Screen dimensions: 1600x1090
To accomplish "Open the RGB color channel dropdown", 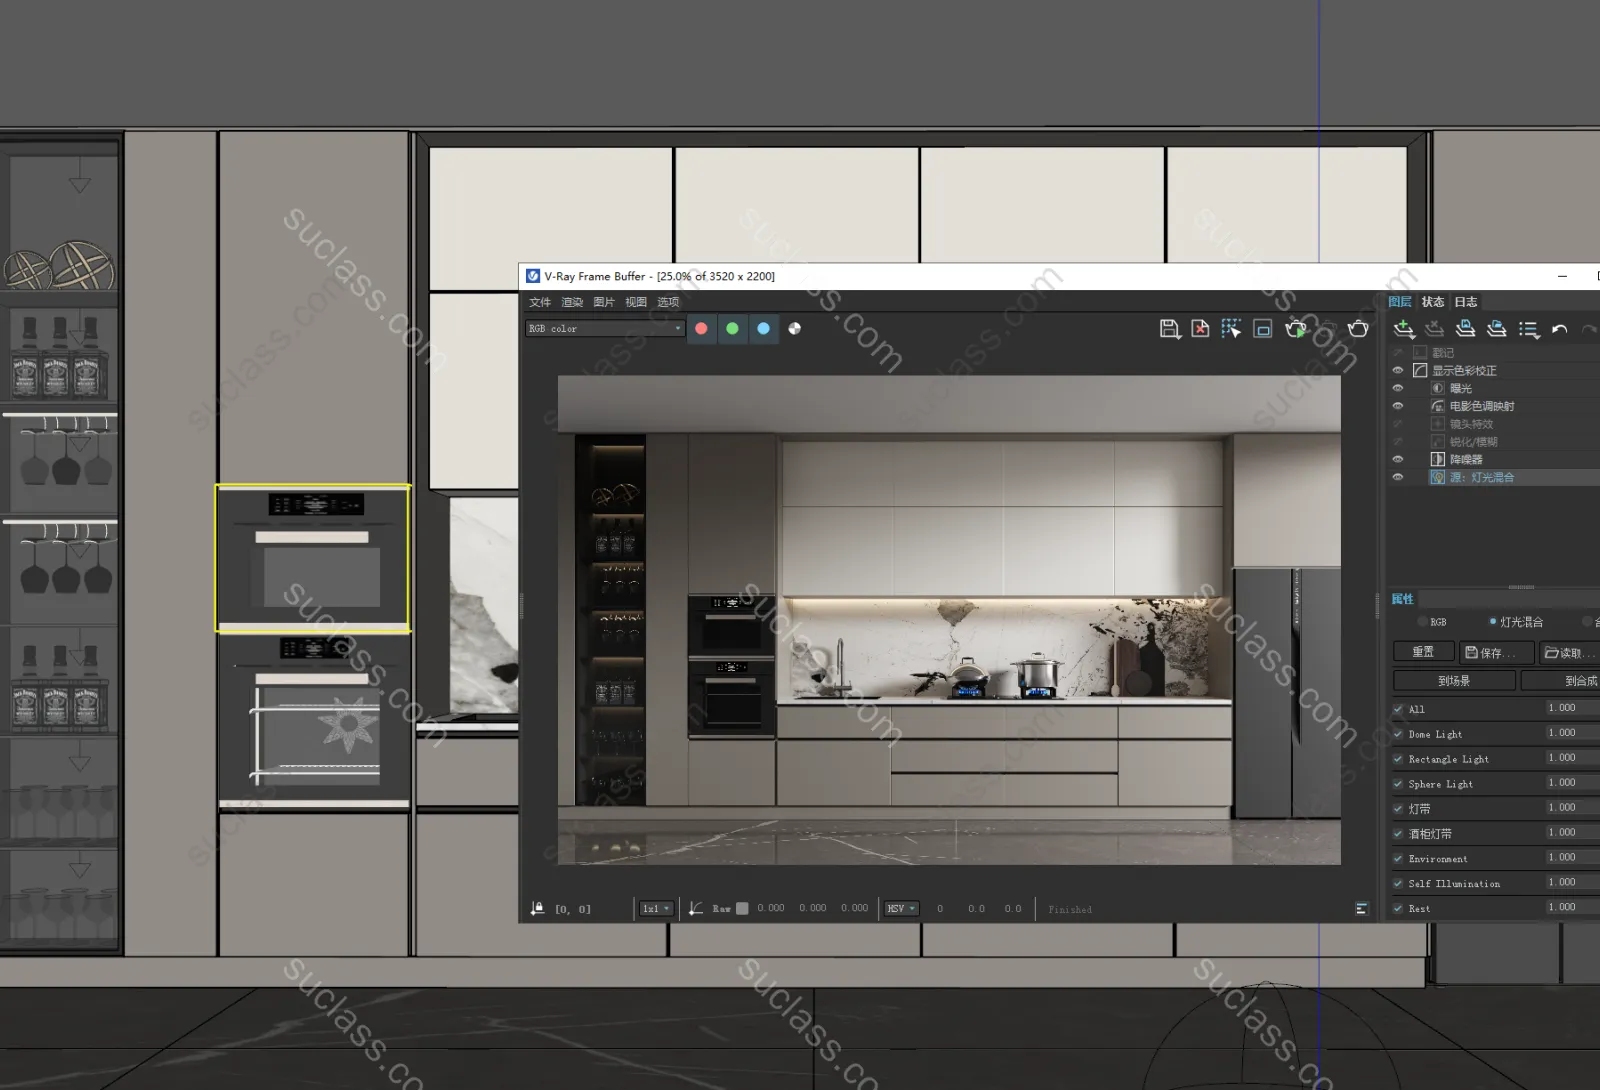I will (605, 328).
